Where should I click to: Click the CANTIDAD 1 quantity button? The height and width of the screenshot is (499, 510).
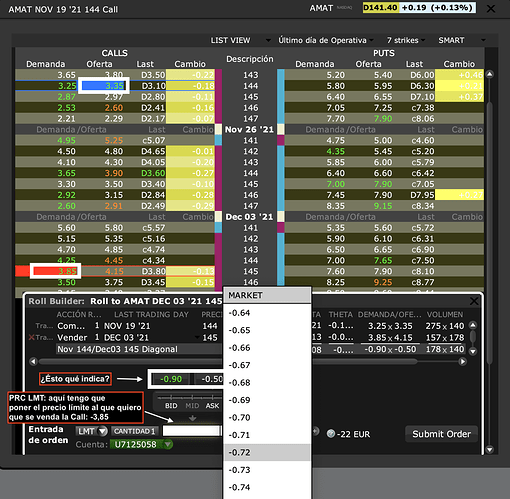coord(135,431)
